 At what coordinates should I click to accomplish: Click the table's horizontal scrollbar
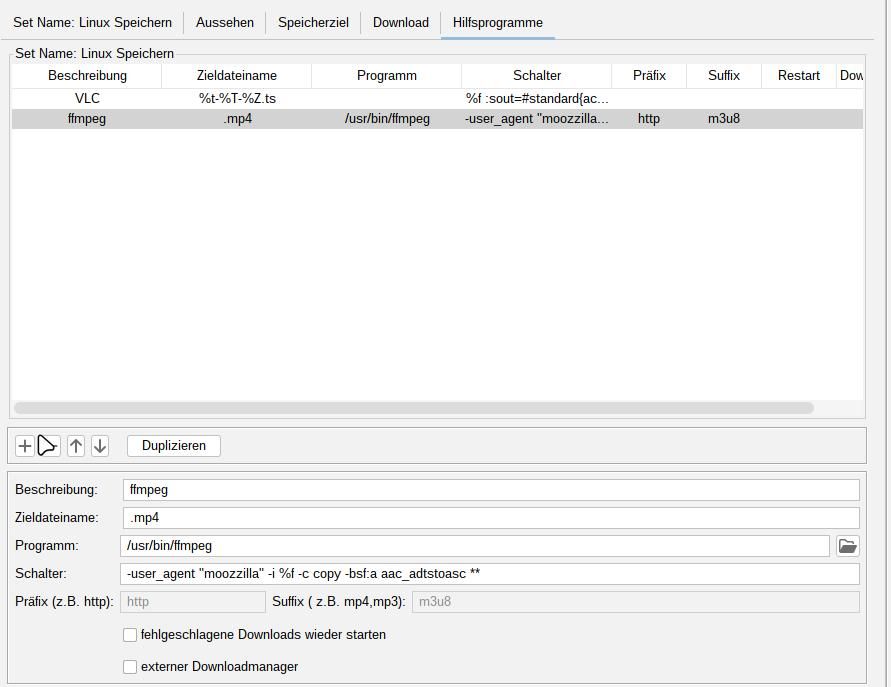point(414,408)
